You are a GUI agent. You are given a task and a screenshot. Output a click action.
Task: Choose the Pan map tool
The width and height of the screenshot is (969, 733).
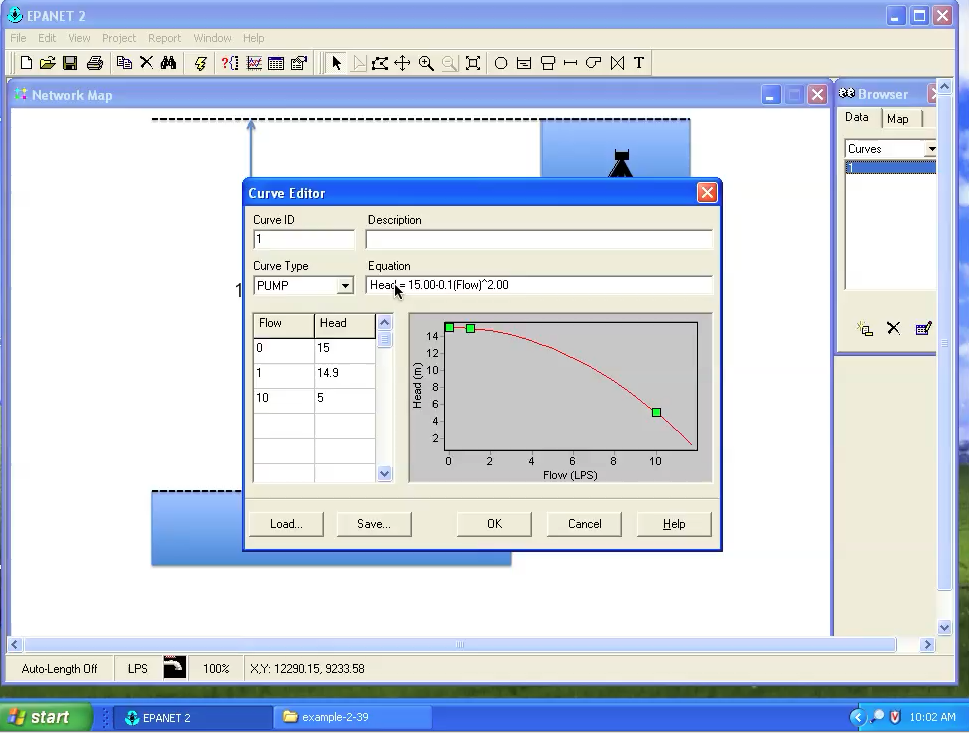tap(402, 63)
